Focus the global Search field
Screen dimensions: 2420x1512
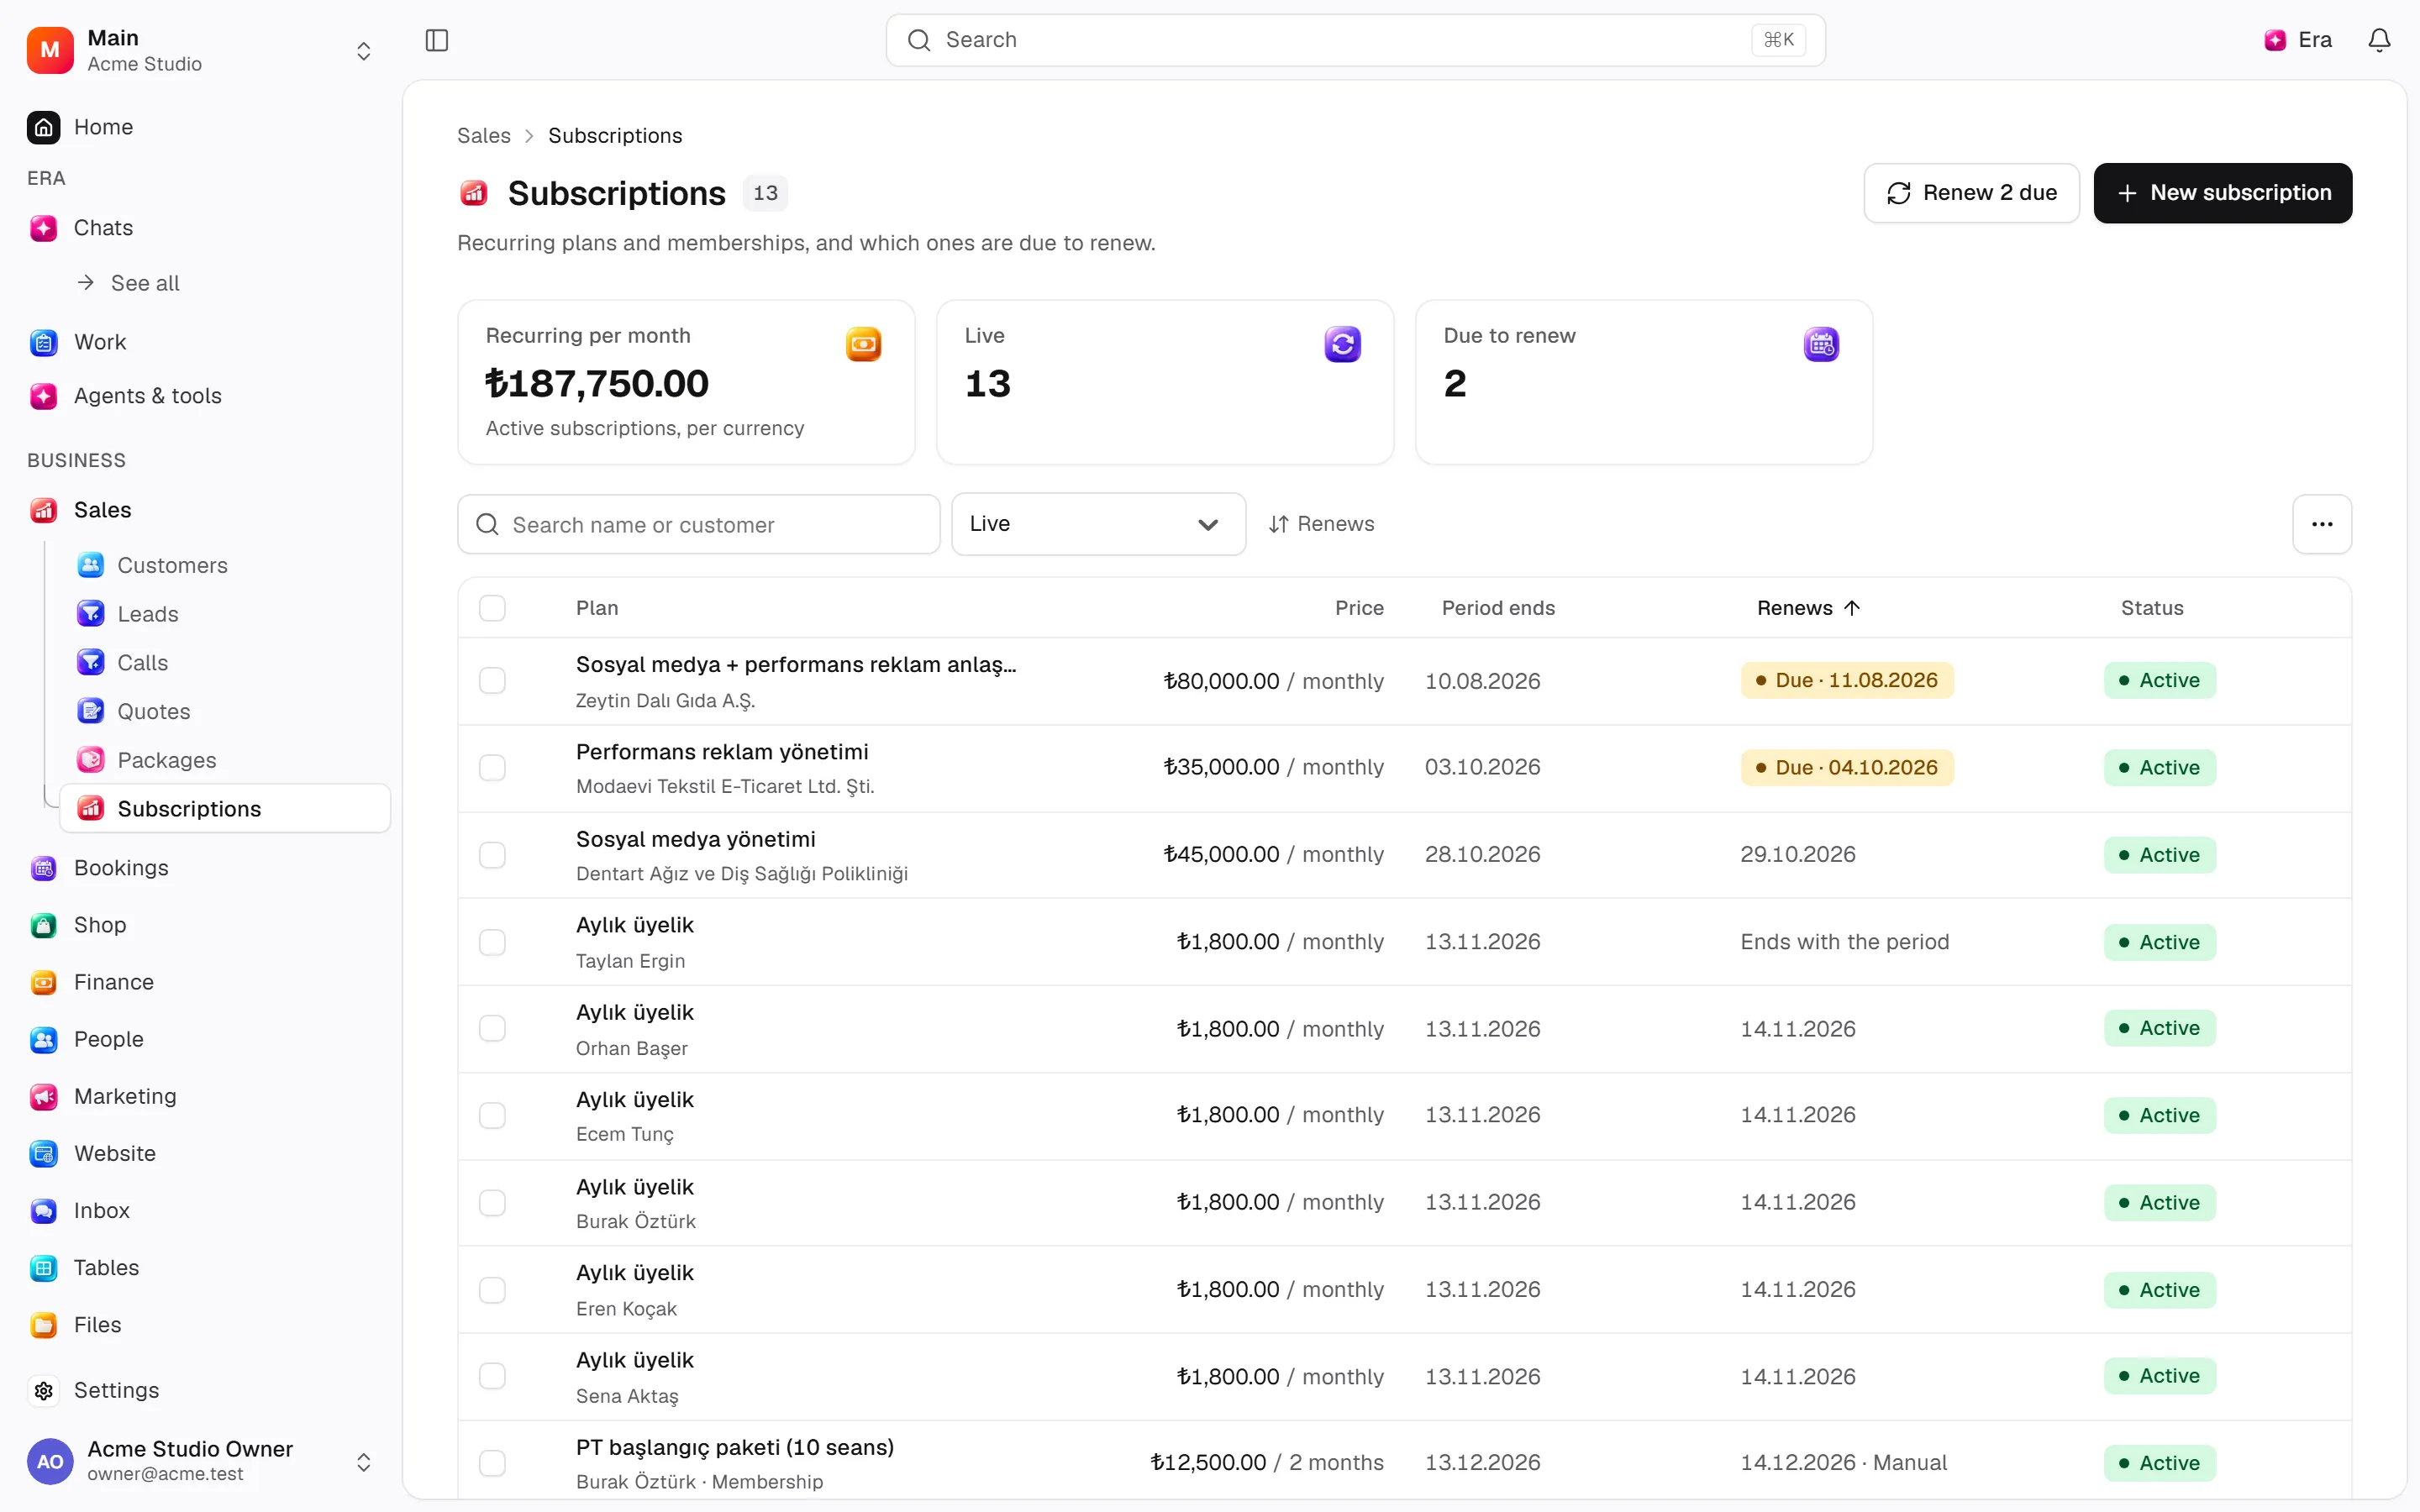click(x=1355, y=40)
